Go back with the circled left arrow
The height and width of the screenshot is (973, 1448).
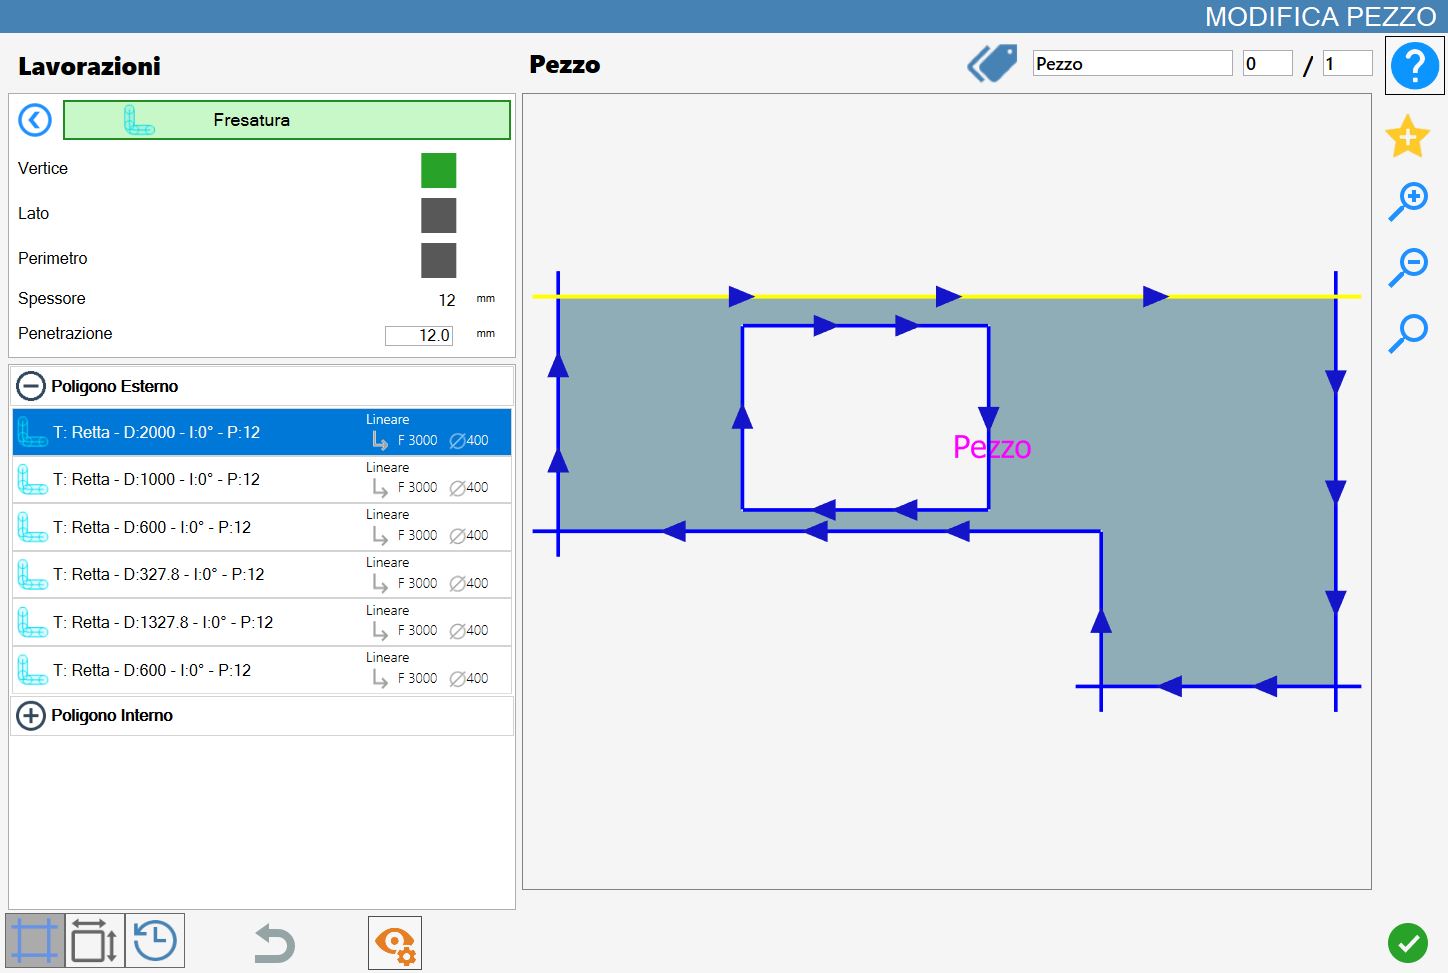point(35,121)
